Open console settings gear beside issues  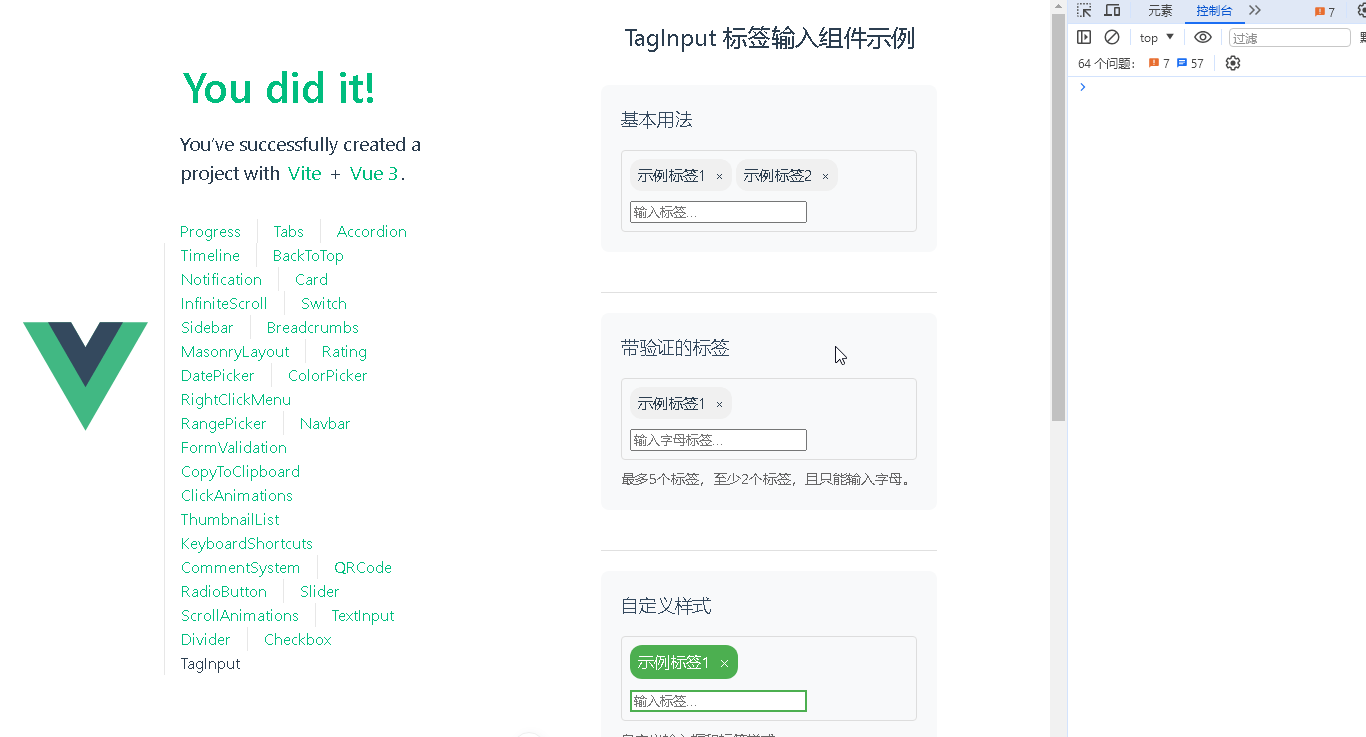pos(1233,63)
